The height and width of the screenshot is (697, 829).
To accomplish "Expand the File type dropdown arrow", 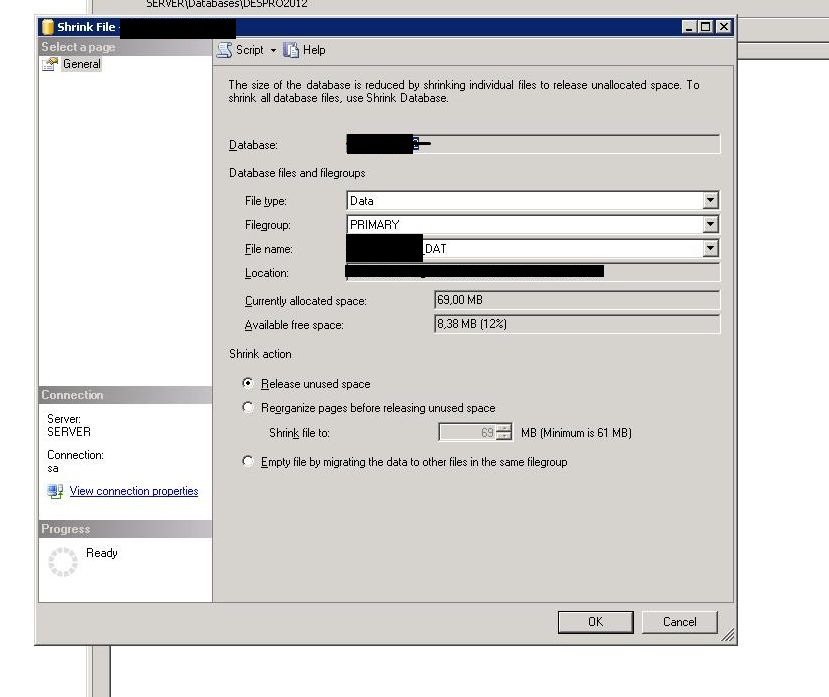I will click(711, 200).
